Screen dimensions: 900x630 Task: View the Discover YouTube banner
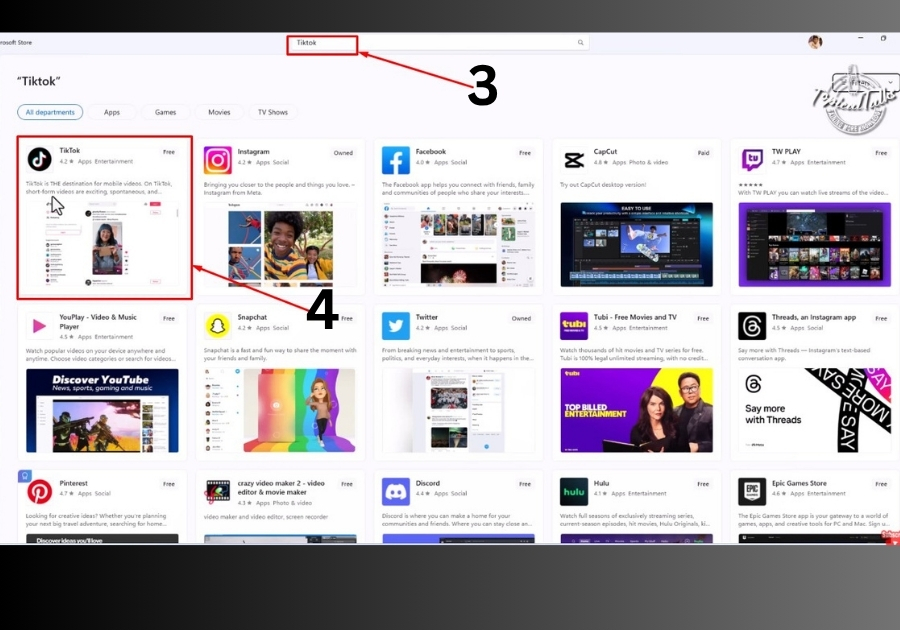(x=102, y=411)
